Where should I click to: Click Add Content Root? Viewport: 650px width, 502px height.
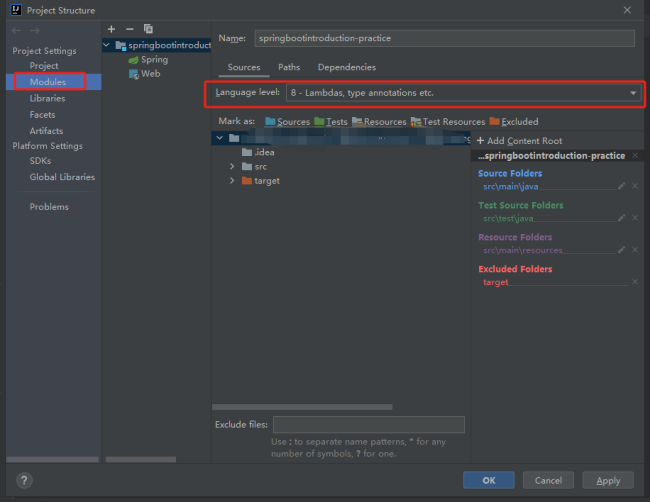coord(519,141)
